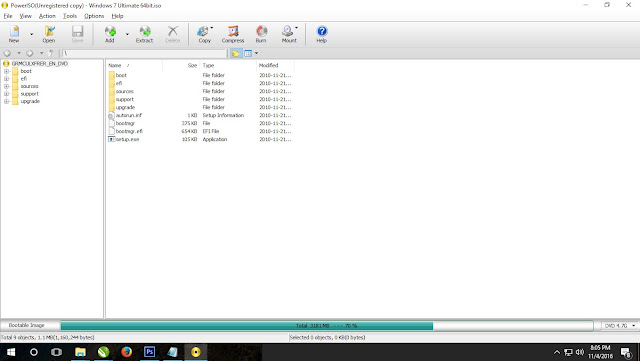Open the dropdown arrow next to Add
640x361 pixels.
(127, 34)
